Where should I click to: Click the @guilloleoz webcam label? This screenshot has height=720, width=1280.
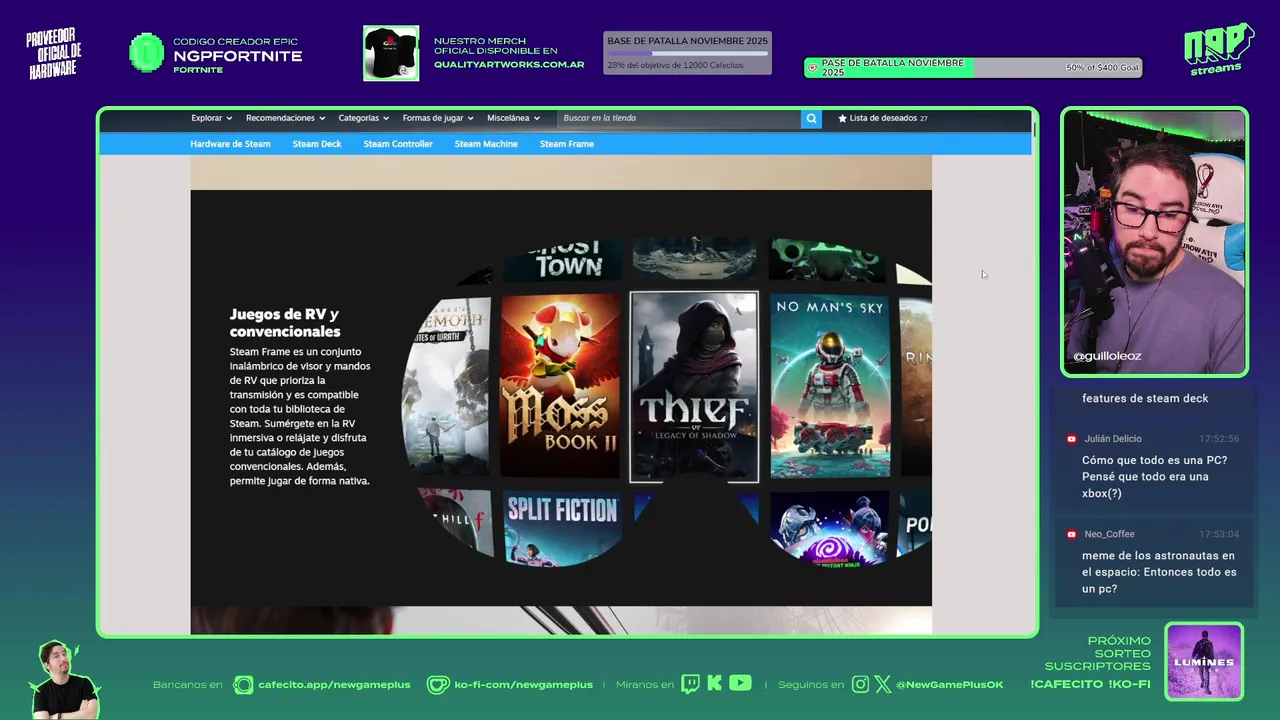[x=1107, y=356]
